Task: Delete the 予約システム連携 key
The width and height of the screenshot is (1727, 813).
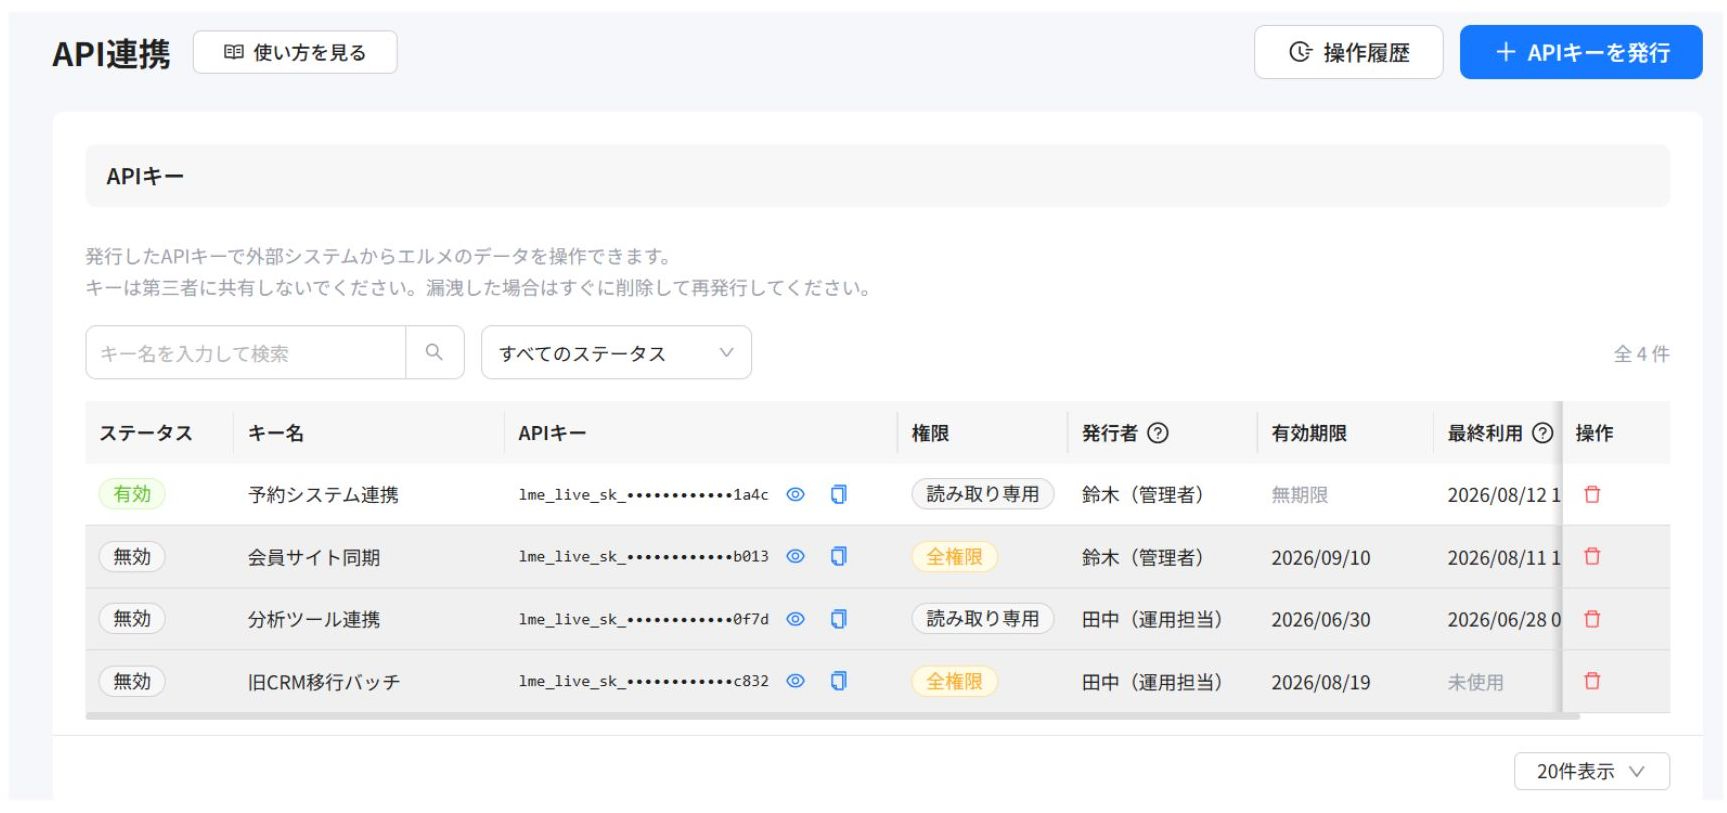Action: click(x=1592, y=494)
